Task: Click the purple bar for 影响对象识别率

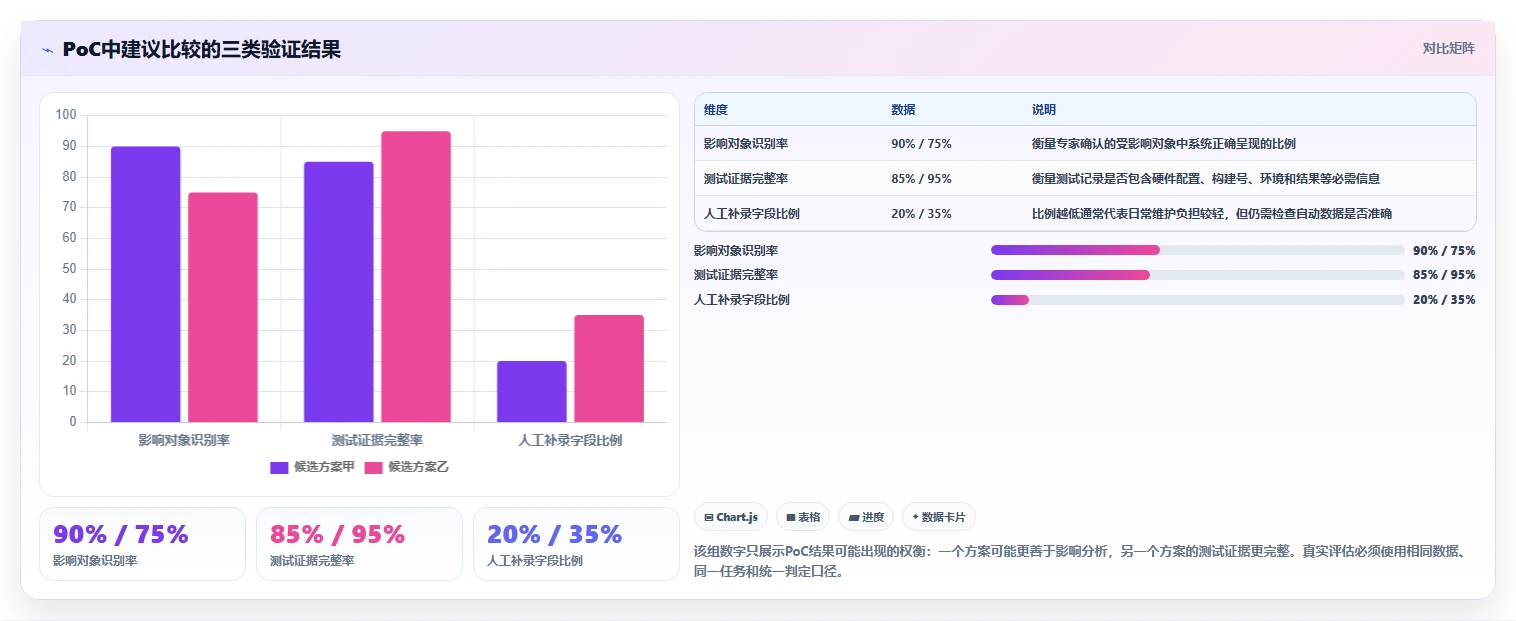Action: (145, 284)
